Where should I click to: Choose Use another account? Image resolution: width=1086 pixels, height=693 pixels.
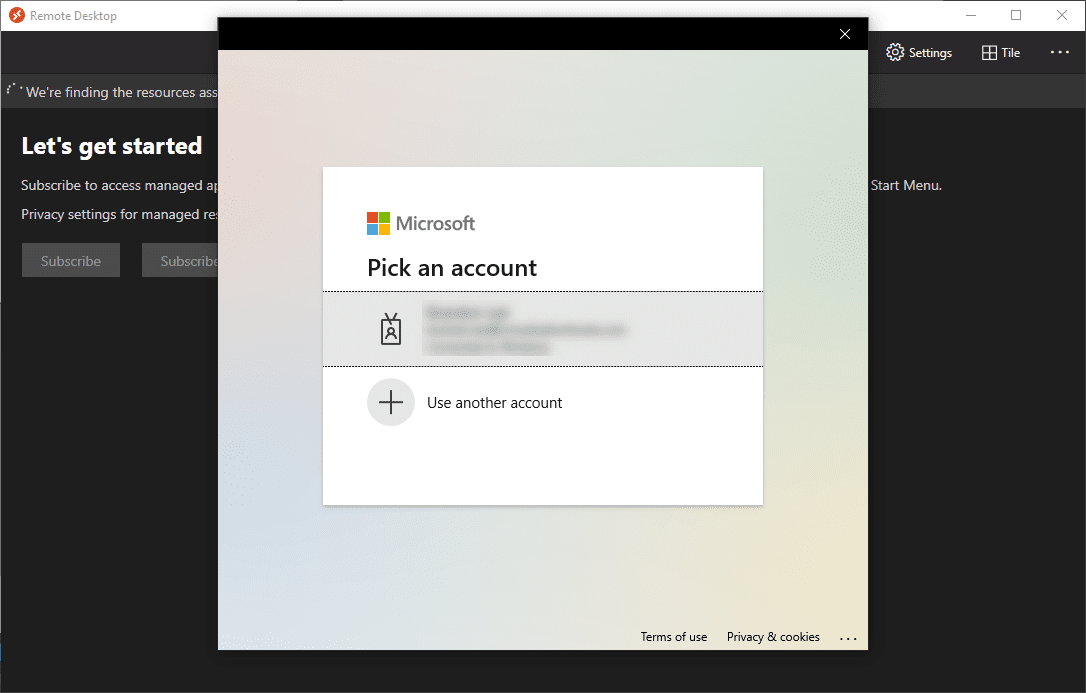[x=495, y=403]
